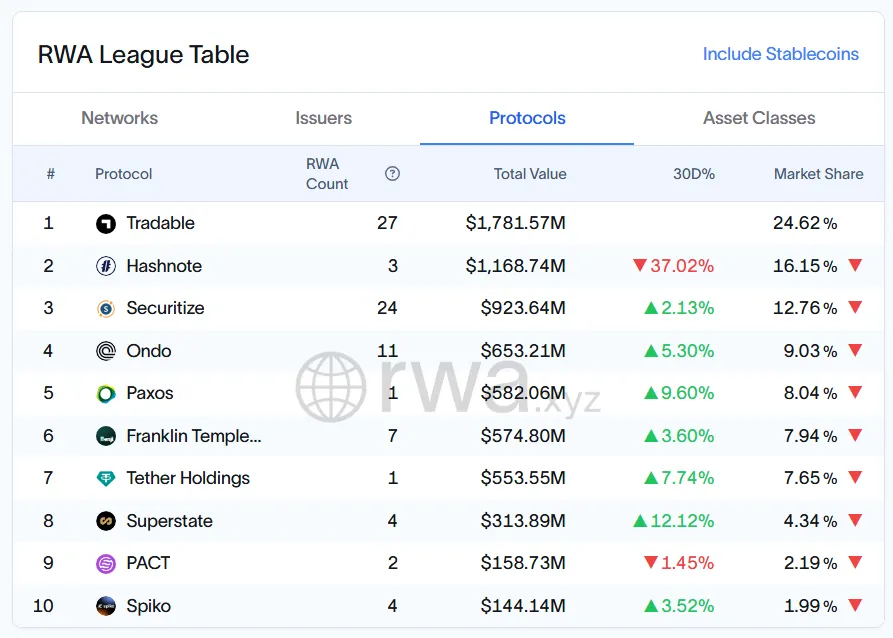Screen dimensions: 893x638
Task: Sort by the 30D% column header
Action: point(693,174)
